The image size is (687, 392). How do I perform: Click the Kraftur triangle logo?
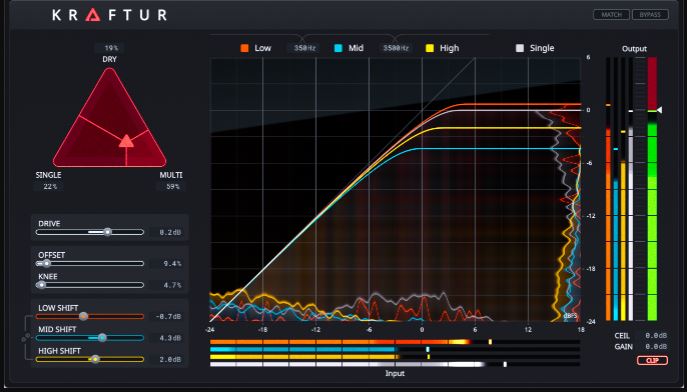[93, 14]
